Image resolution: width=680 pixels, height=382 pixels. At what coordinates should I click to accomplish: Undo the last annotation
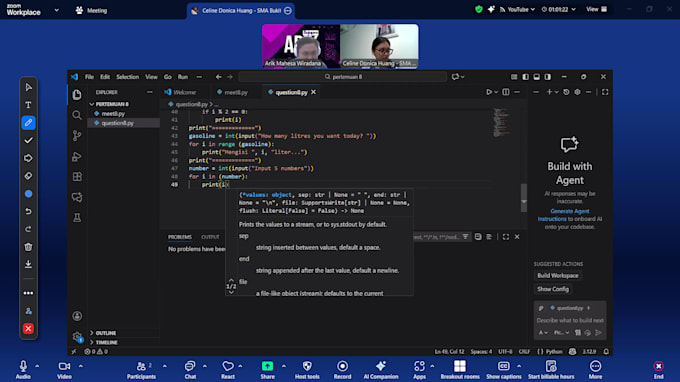28,212
